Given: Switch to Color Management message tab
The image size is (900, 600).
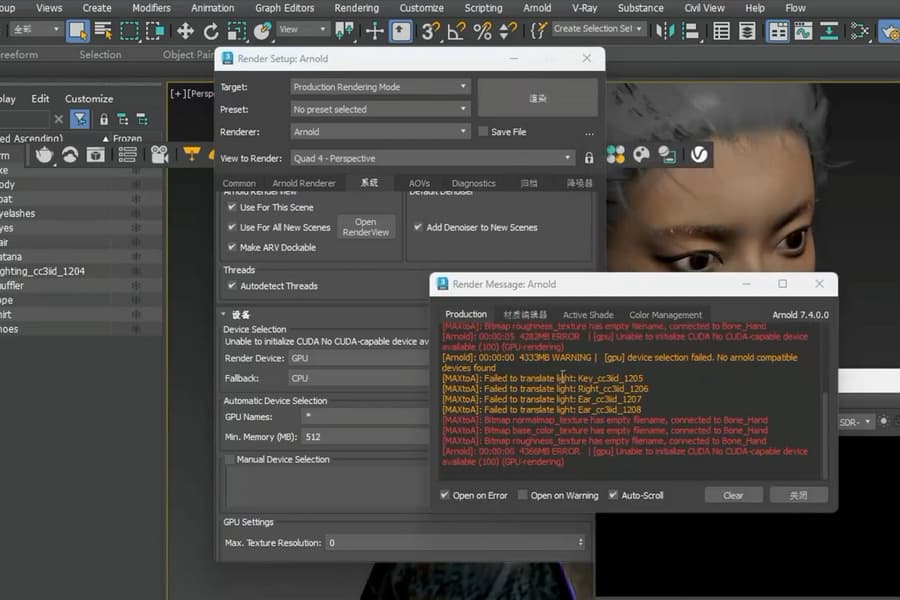Looking at the screenshot, I should pos(665,315).
